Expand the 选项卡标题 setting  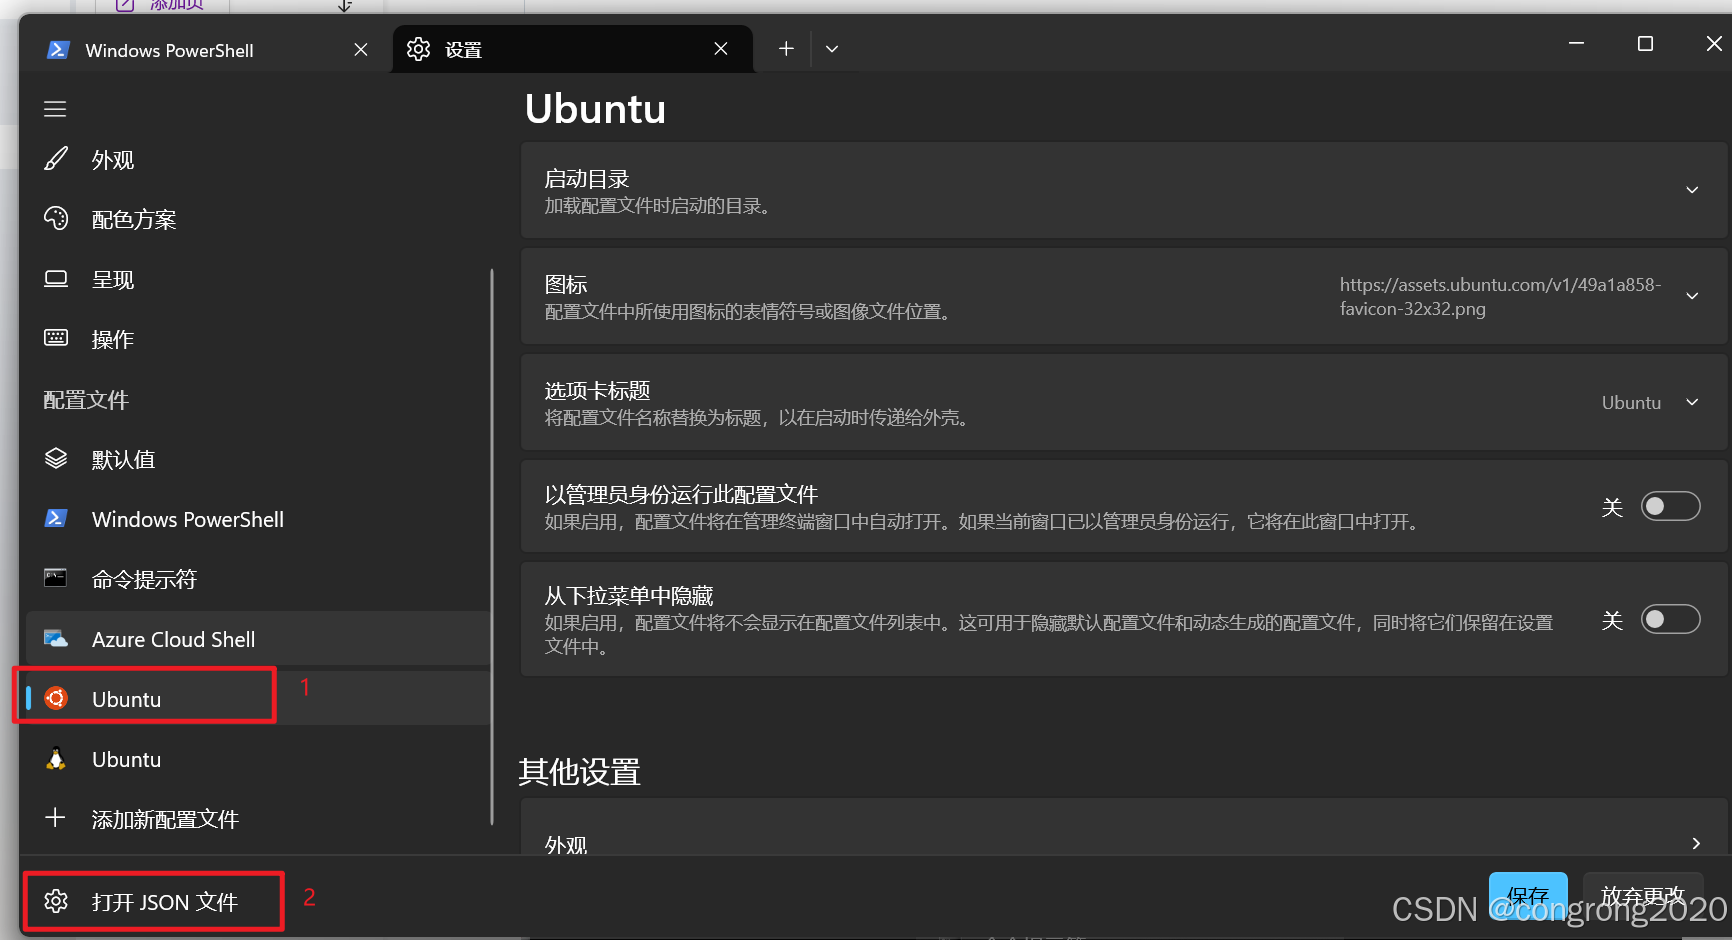1692,402
